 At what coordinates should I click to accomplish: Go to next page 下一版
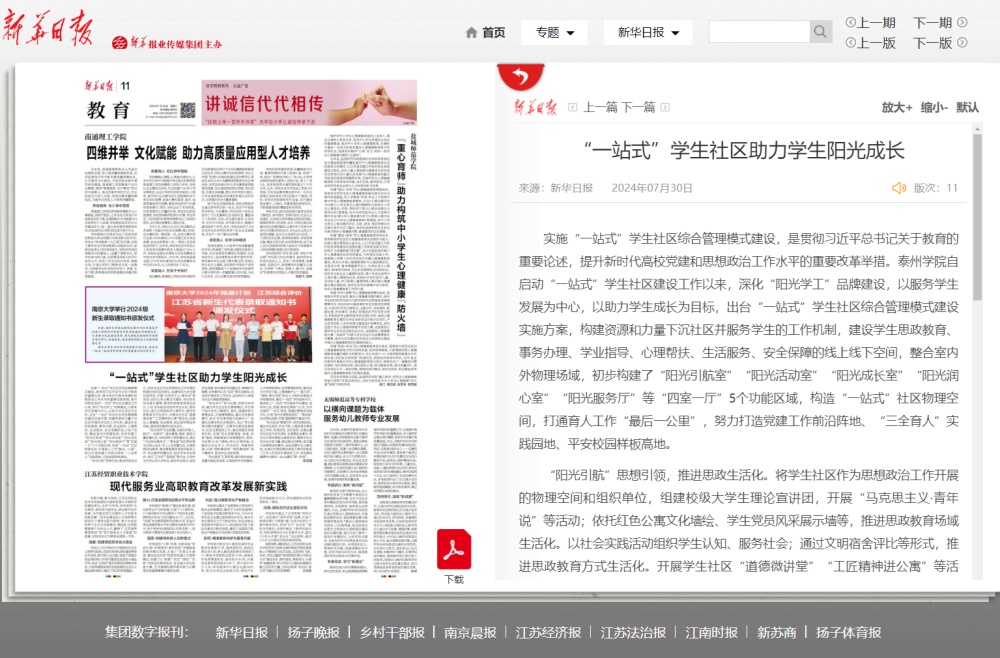coord(939,43)
